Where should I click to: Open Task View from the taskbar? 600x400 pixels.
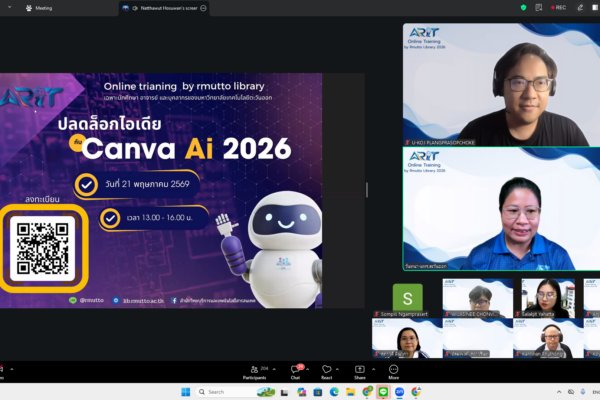(x=284, y=392)
